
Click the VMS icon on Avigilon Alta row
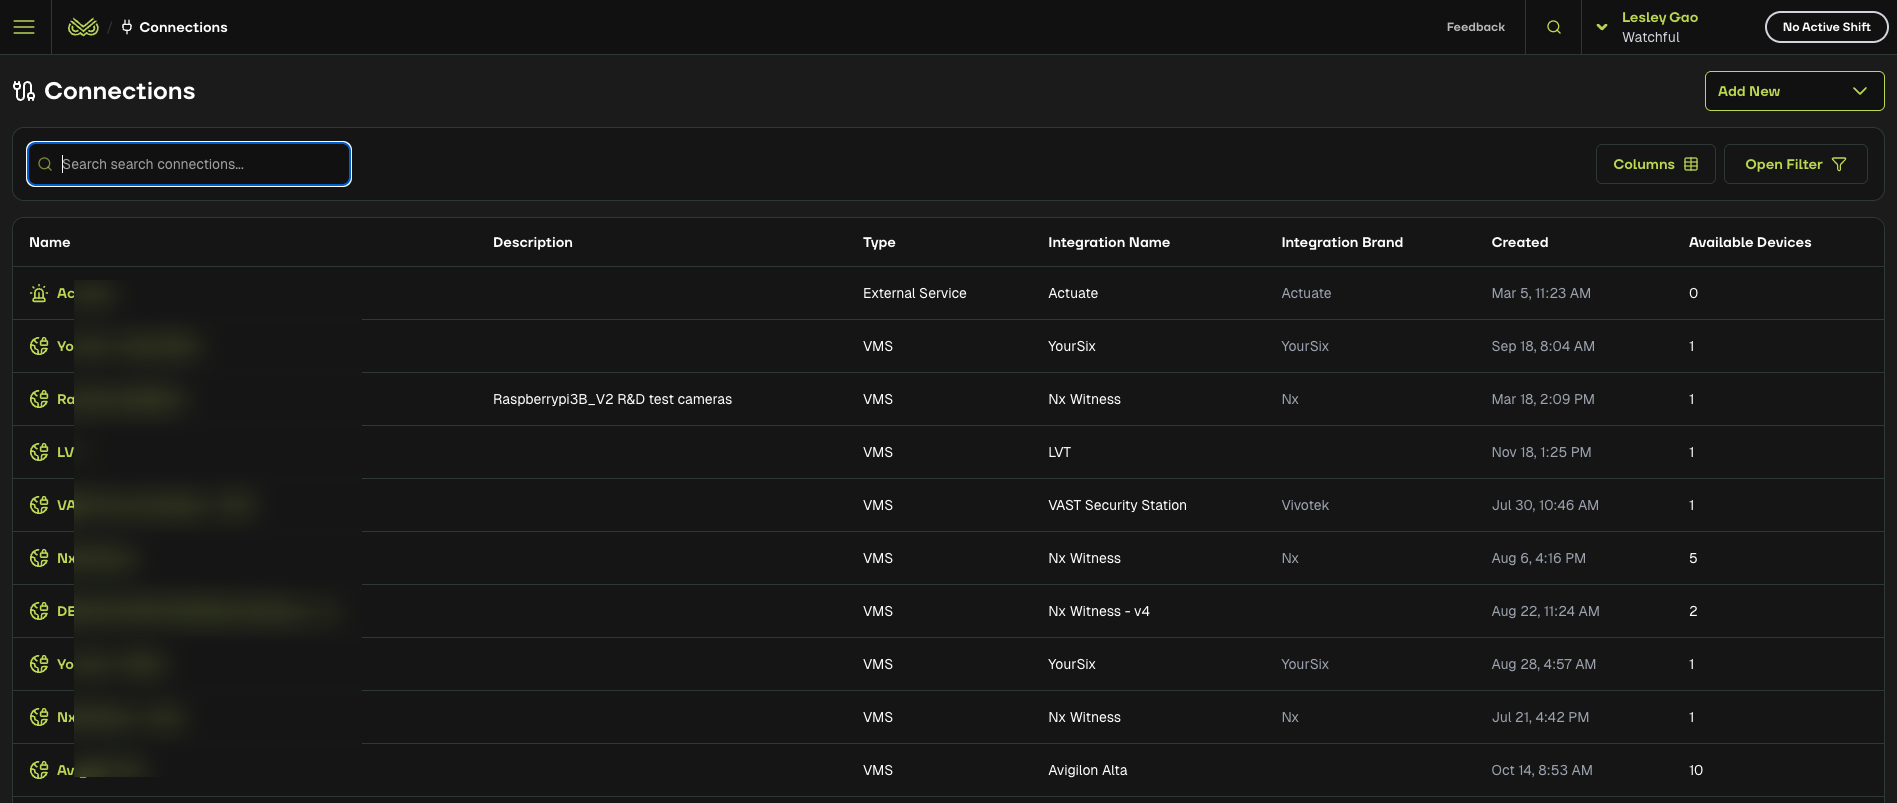[39, 770]
